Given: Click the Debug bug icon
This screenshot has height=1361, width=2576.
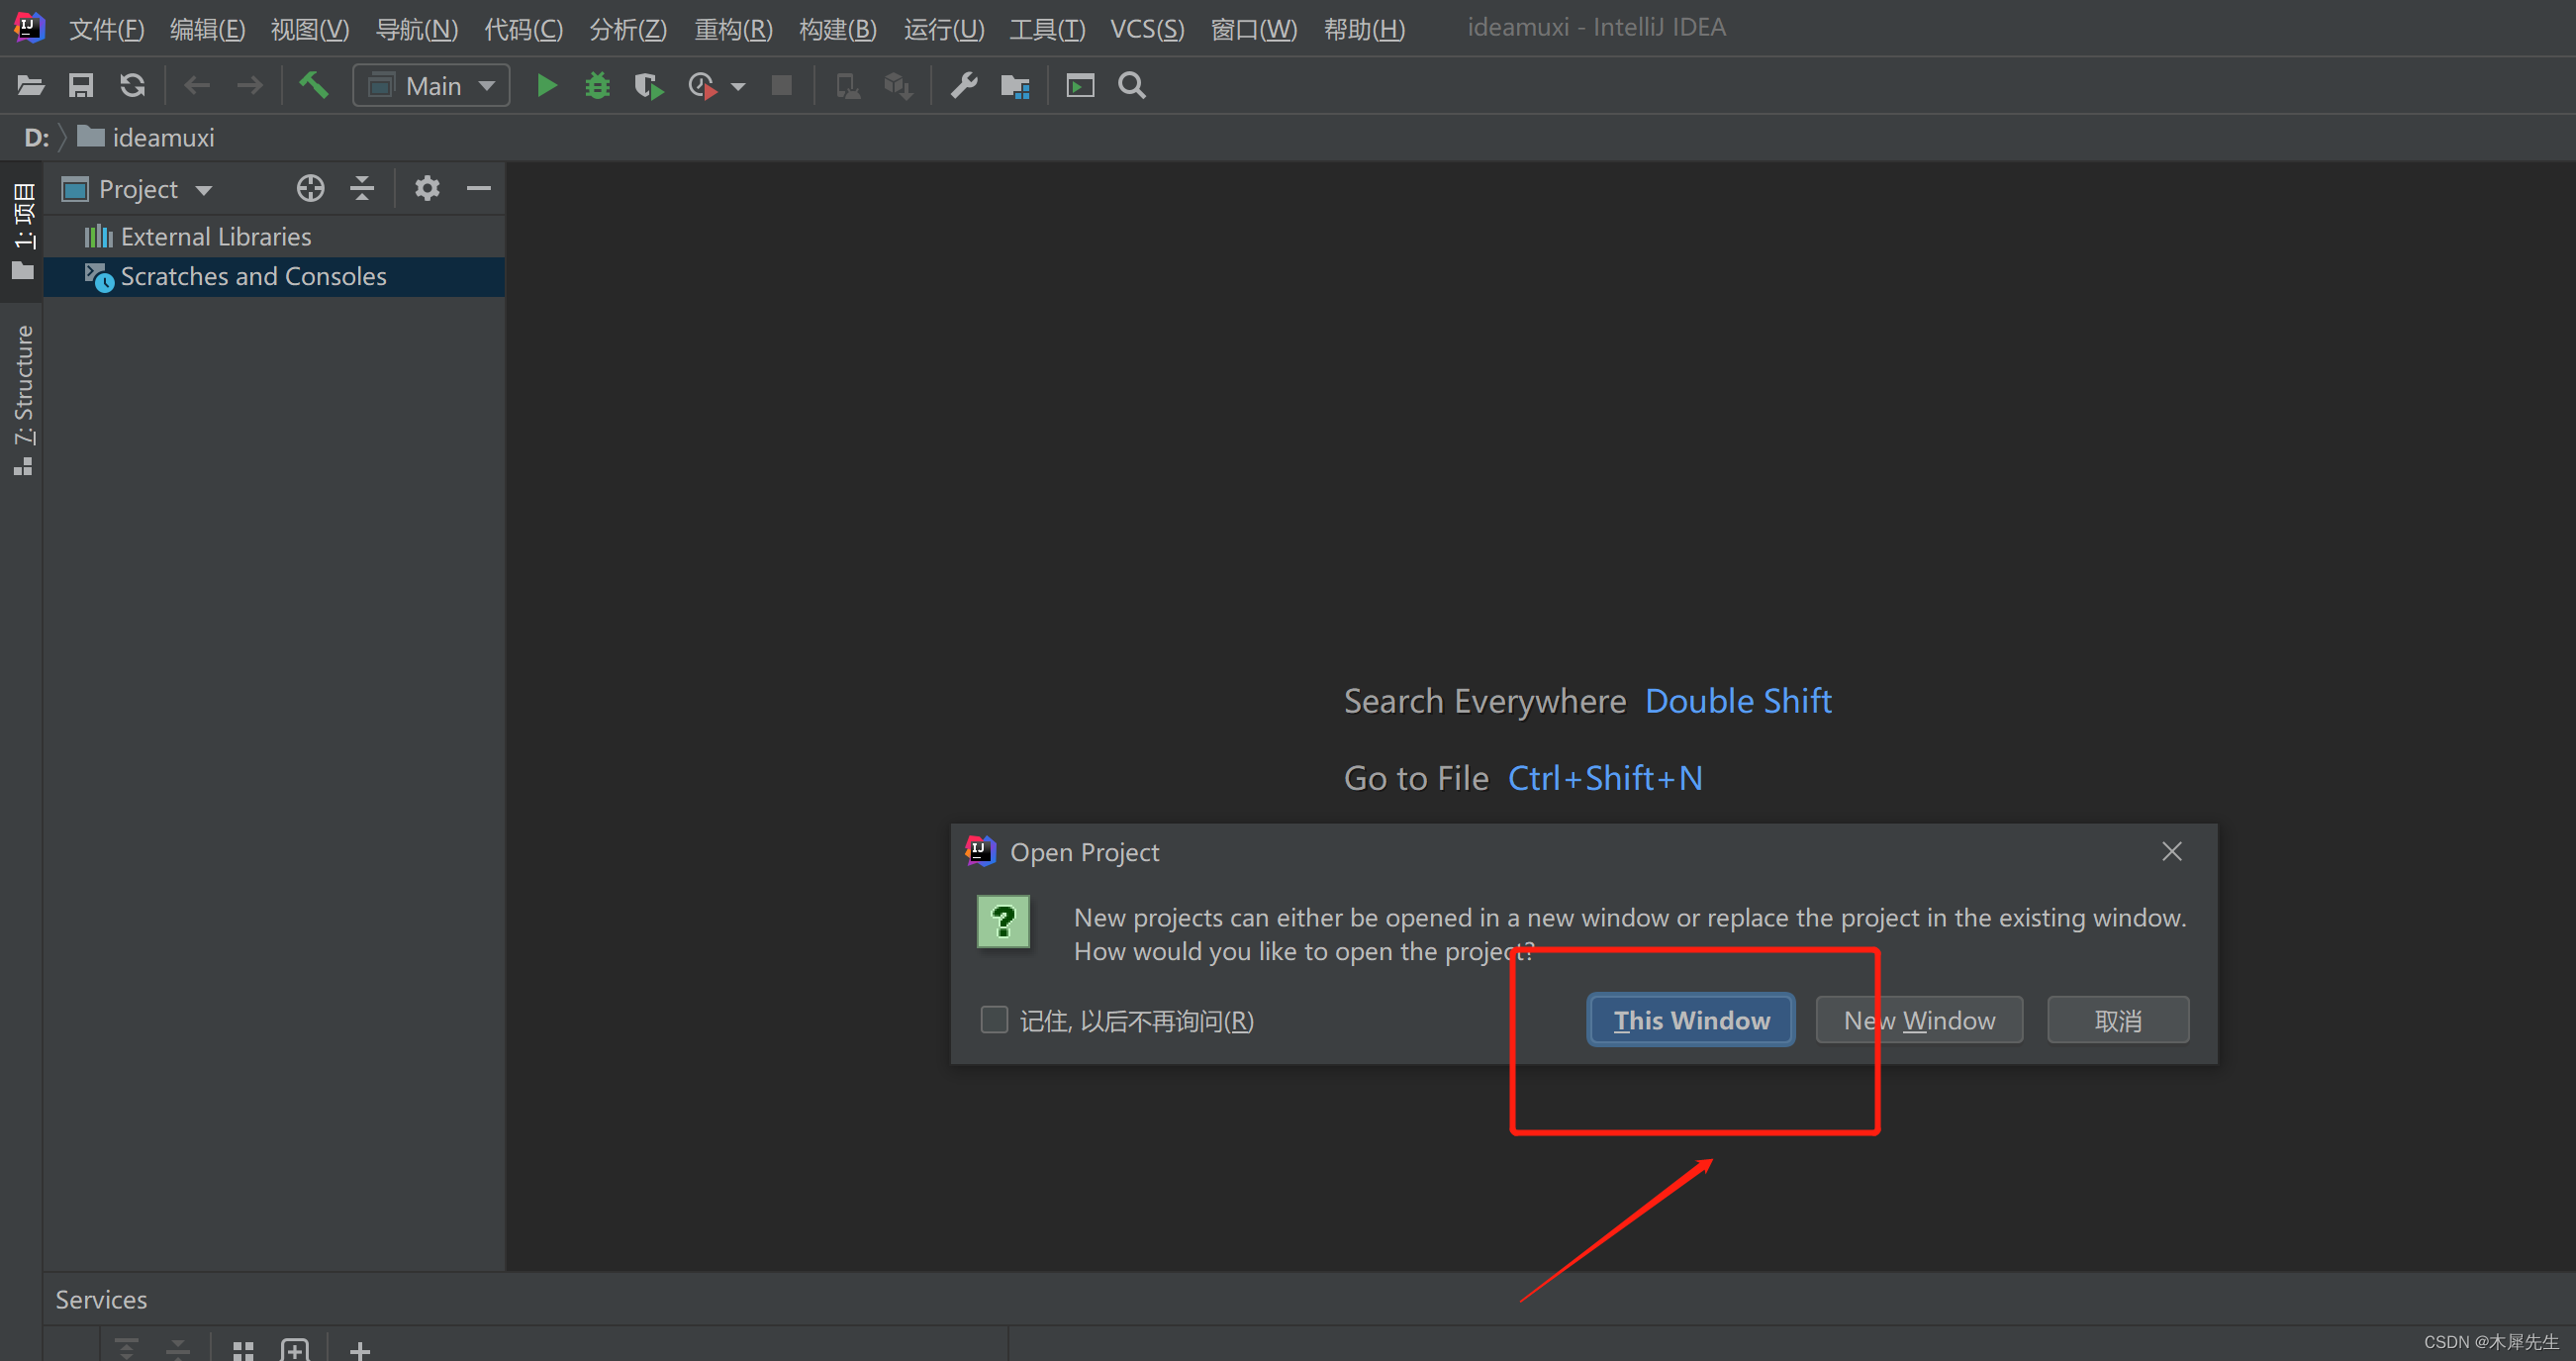Looking at the screenshot, I should click(x=597, y=86).
